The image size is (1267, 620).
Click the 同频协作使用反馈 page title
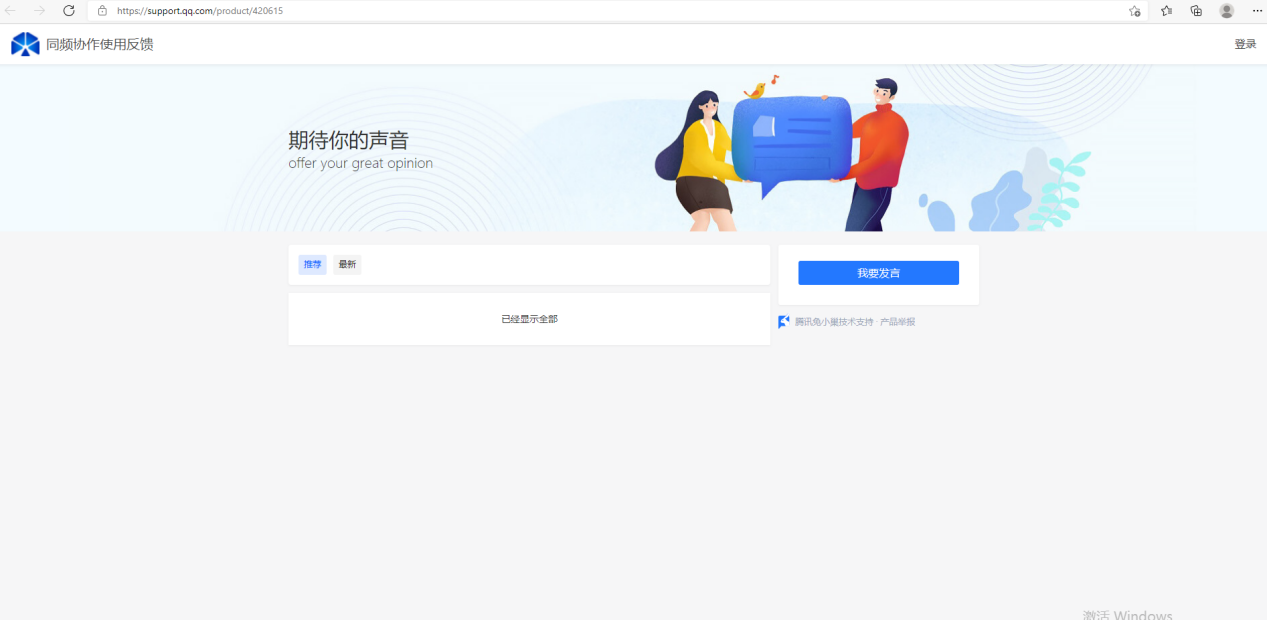100,44
